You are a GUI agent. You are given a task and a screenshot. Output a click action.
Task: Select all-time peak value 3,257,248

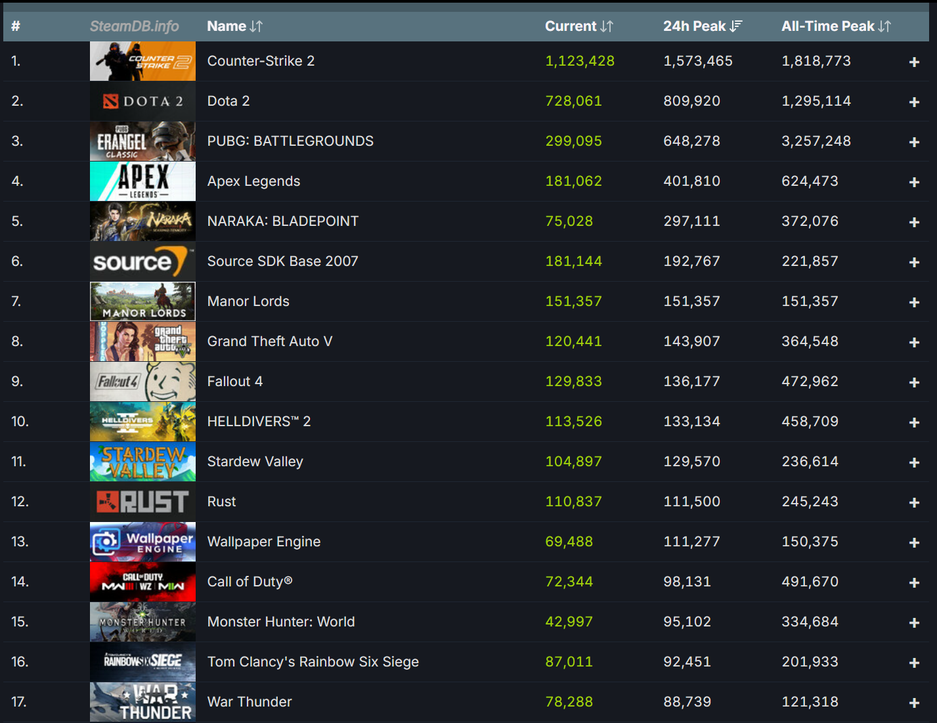(816, 141)
